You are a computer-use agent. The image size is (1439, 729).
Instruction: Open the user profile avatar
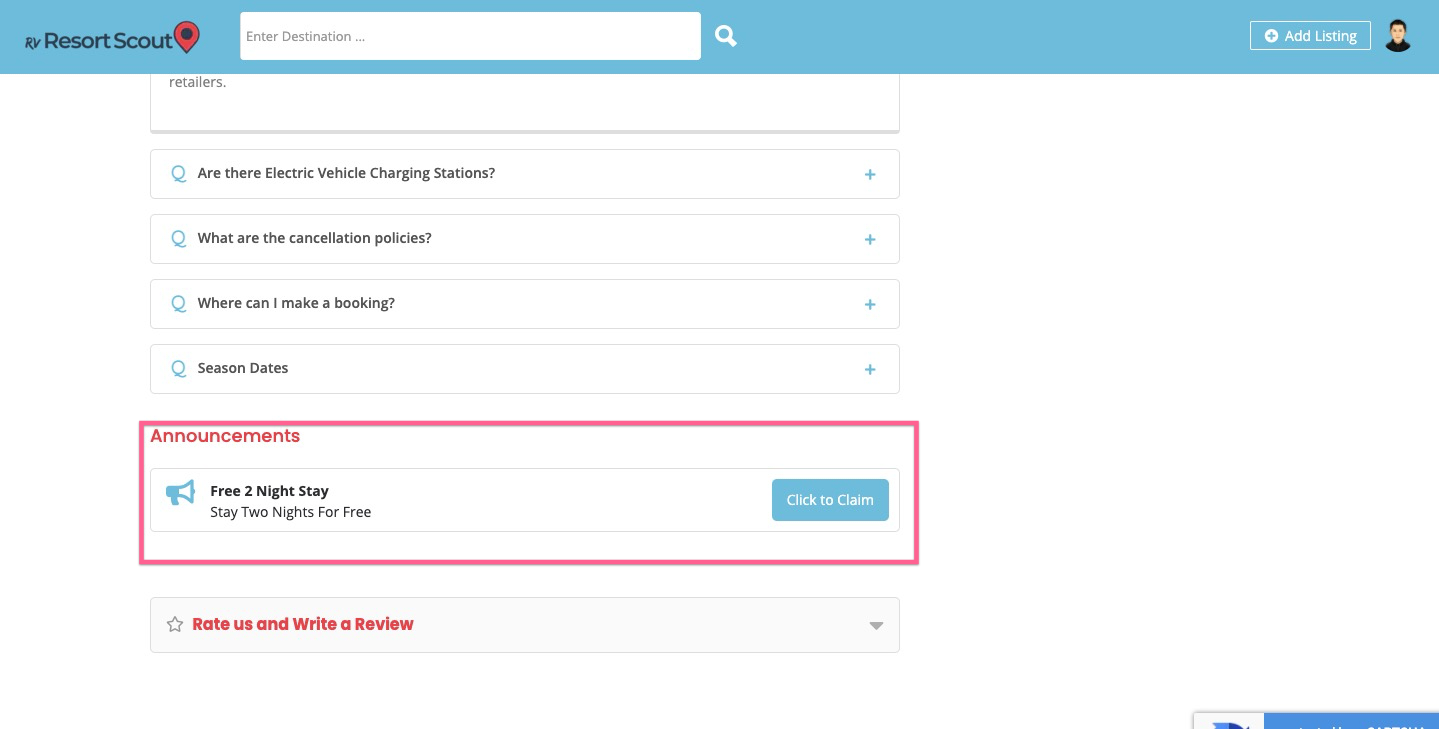(x=1397, y=36)
